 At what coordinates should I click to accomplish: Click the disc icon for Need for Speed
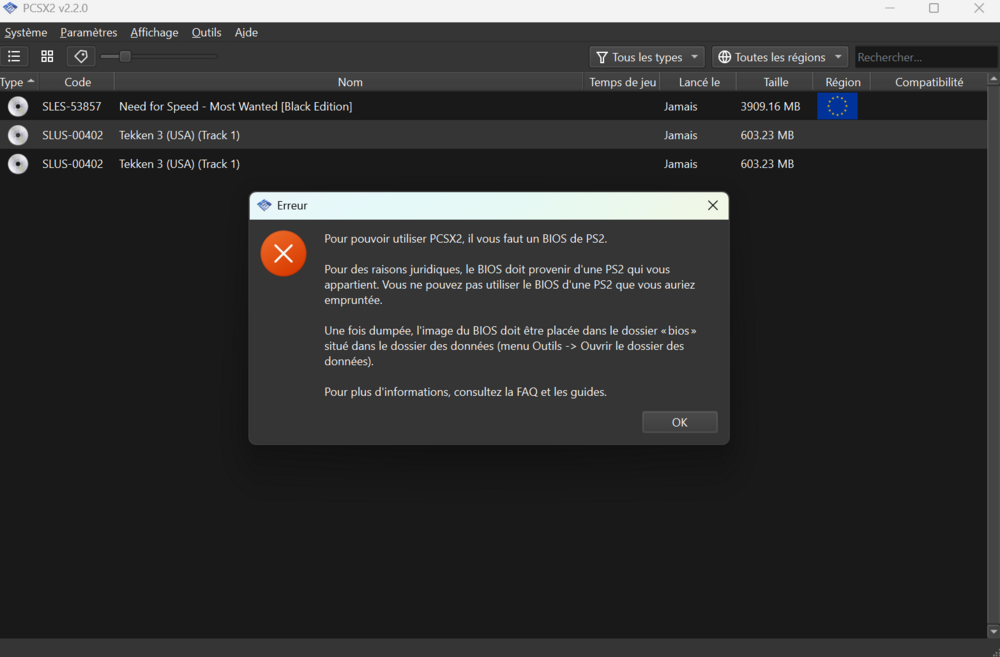[x=18, y=106]
